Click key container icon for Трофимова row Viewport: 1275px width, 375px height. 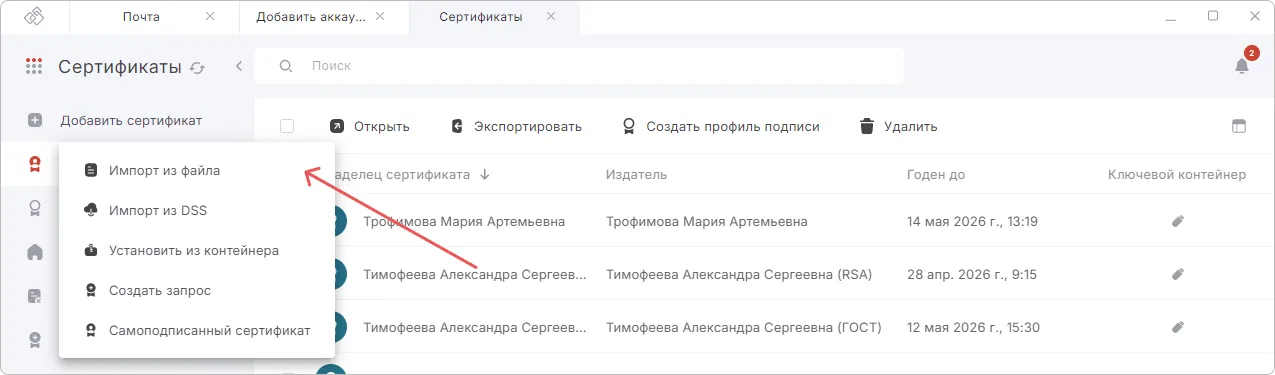coord(1178,221)
